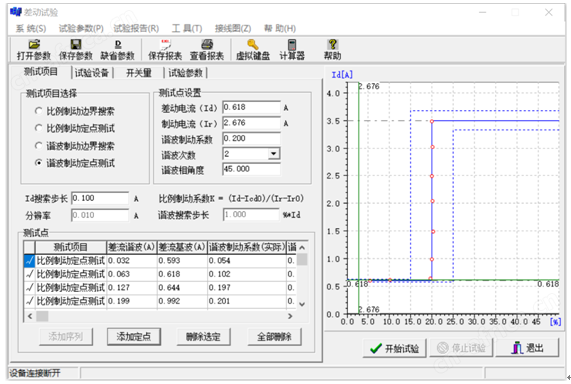Save report with 保存报表 icon

coord(165,50)
